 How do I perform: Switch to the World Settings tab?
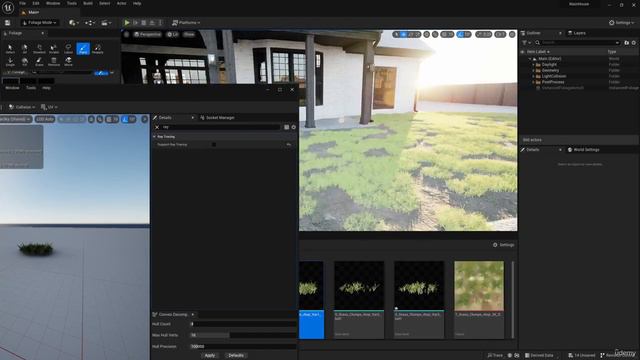click(x=584, y=150)
